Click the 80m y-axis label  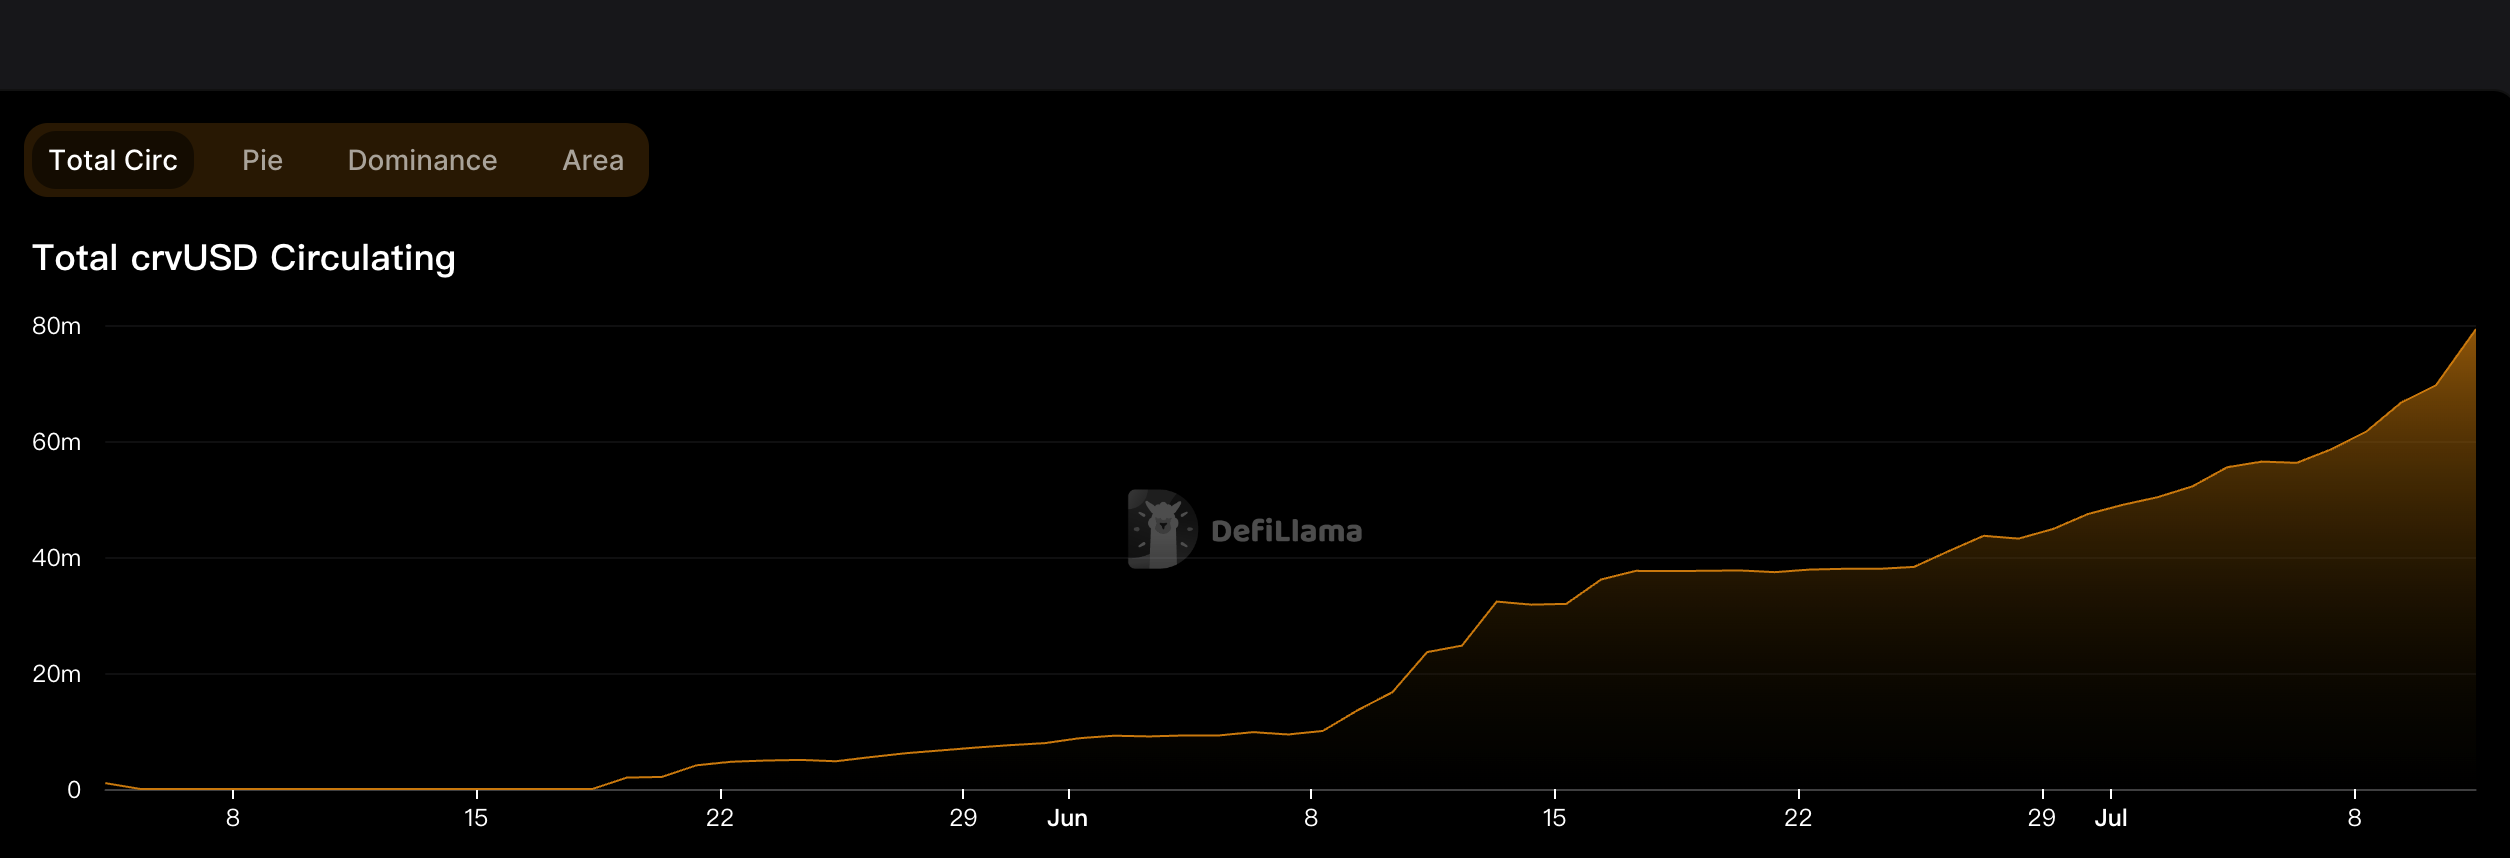click(56, 326)
